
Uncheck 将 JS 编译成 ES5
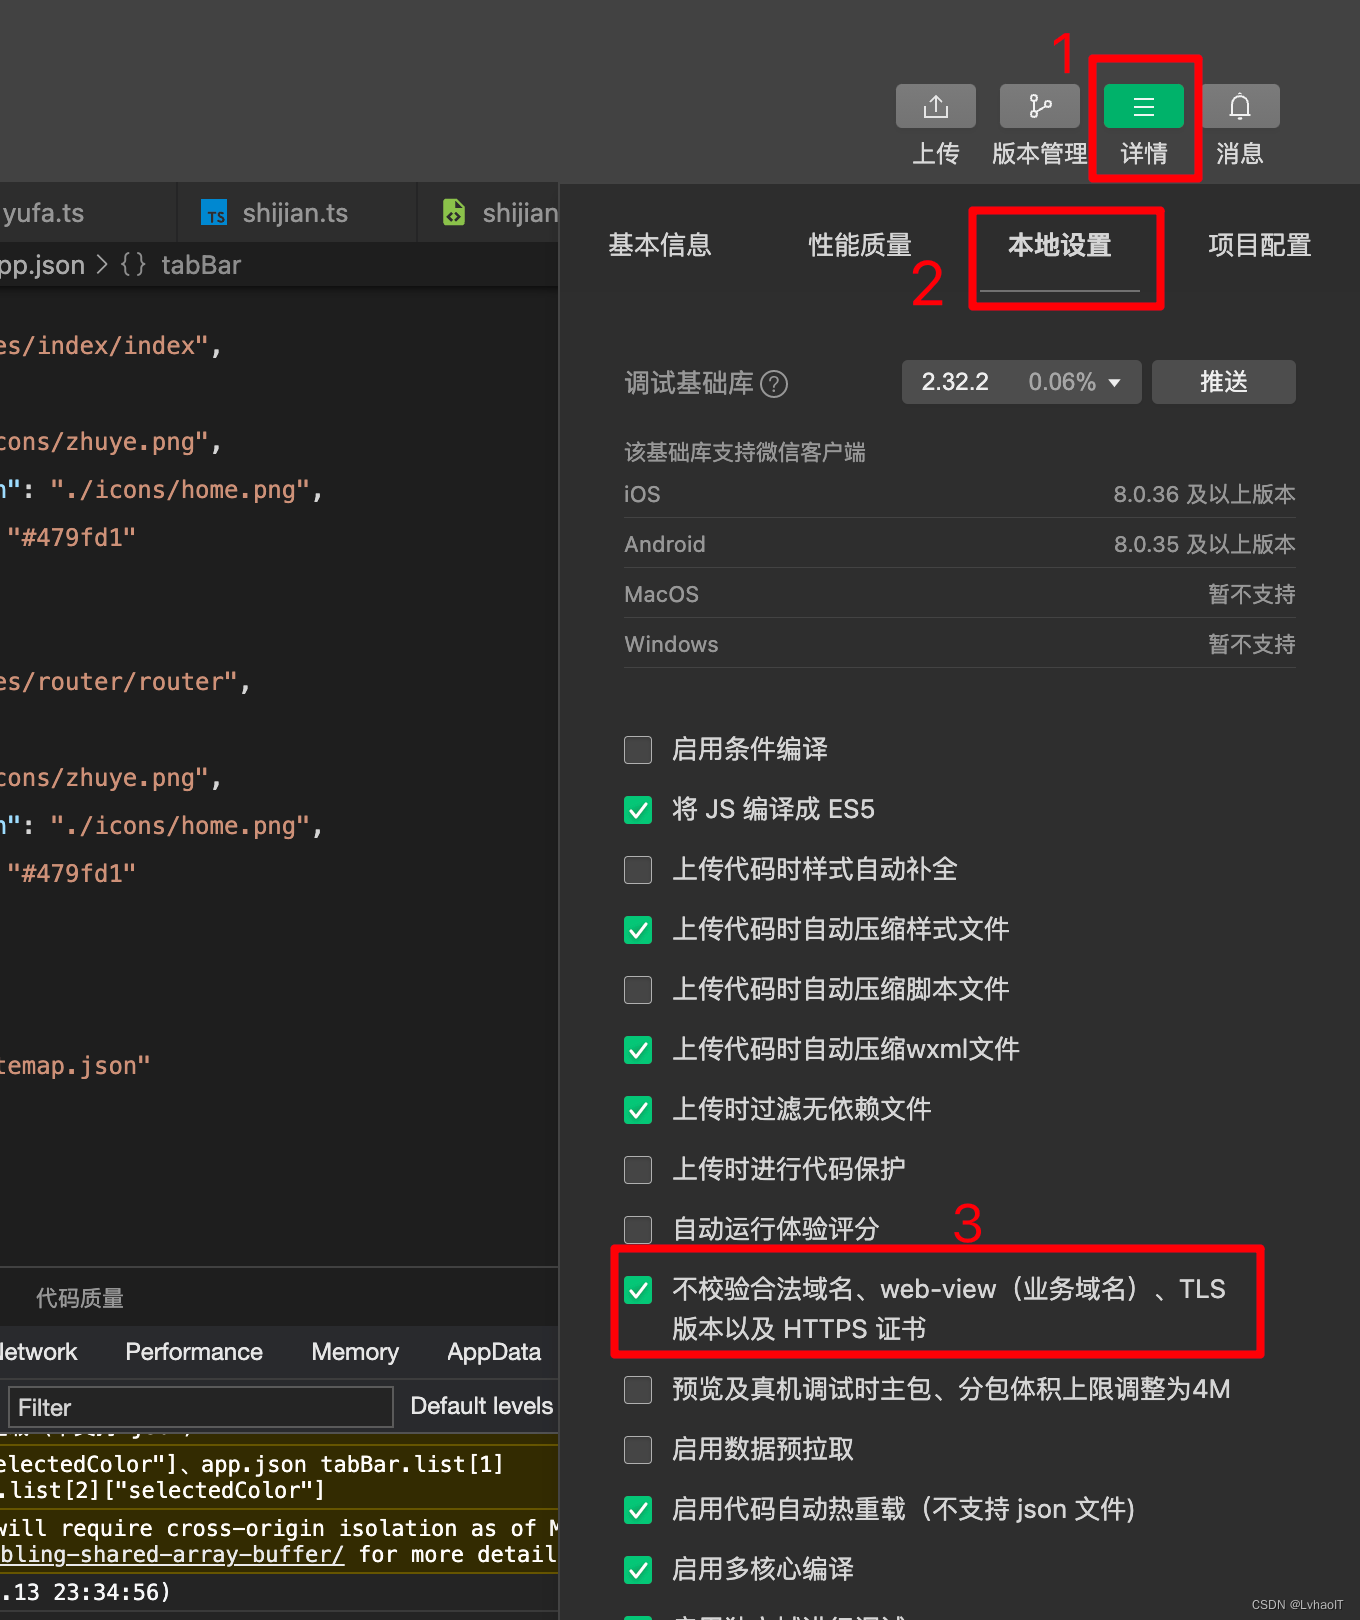638,810
